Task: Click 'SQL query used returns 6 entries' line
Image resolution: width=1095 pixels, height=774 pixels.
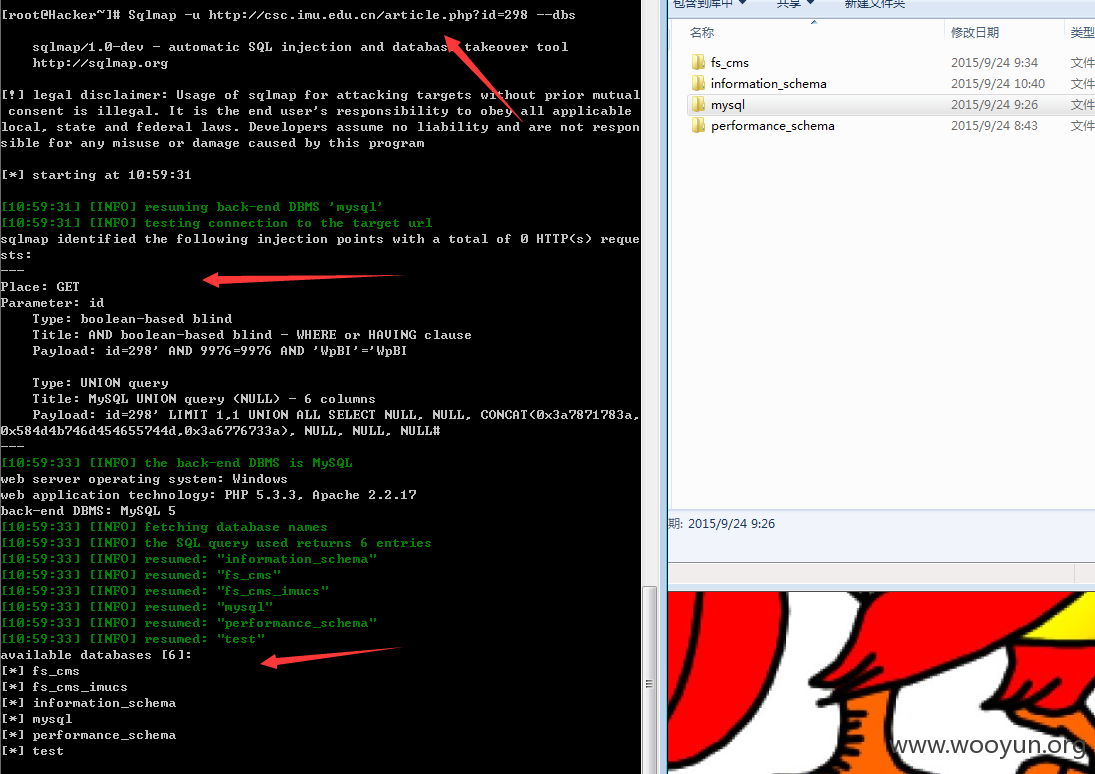Action: click(216, 543)
